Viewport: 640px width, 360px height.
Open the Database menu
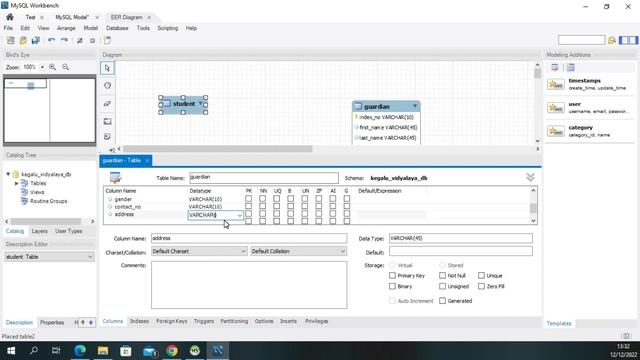click(x=117, y=28)
